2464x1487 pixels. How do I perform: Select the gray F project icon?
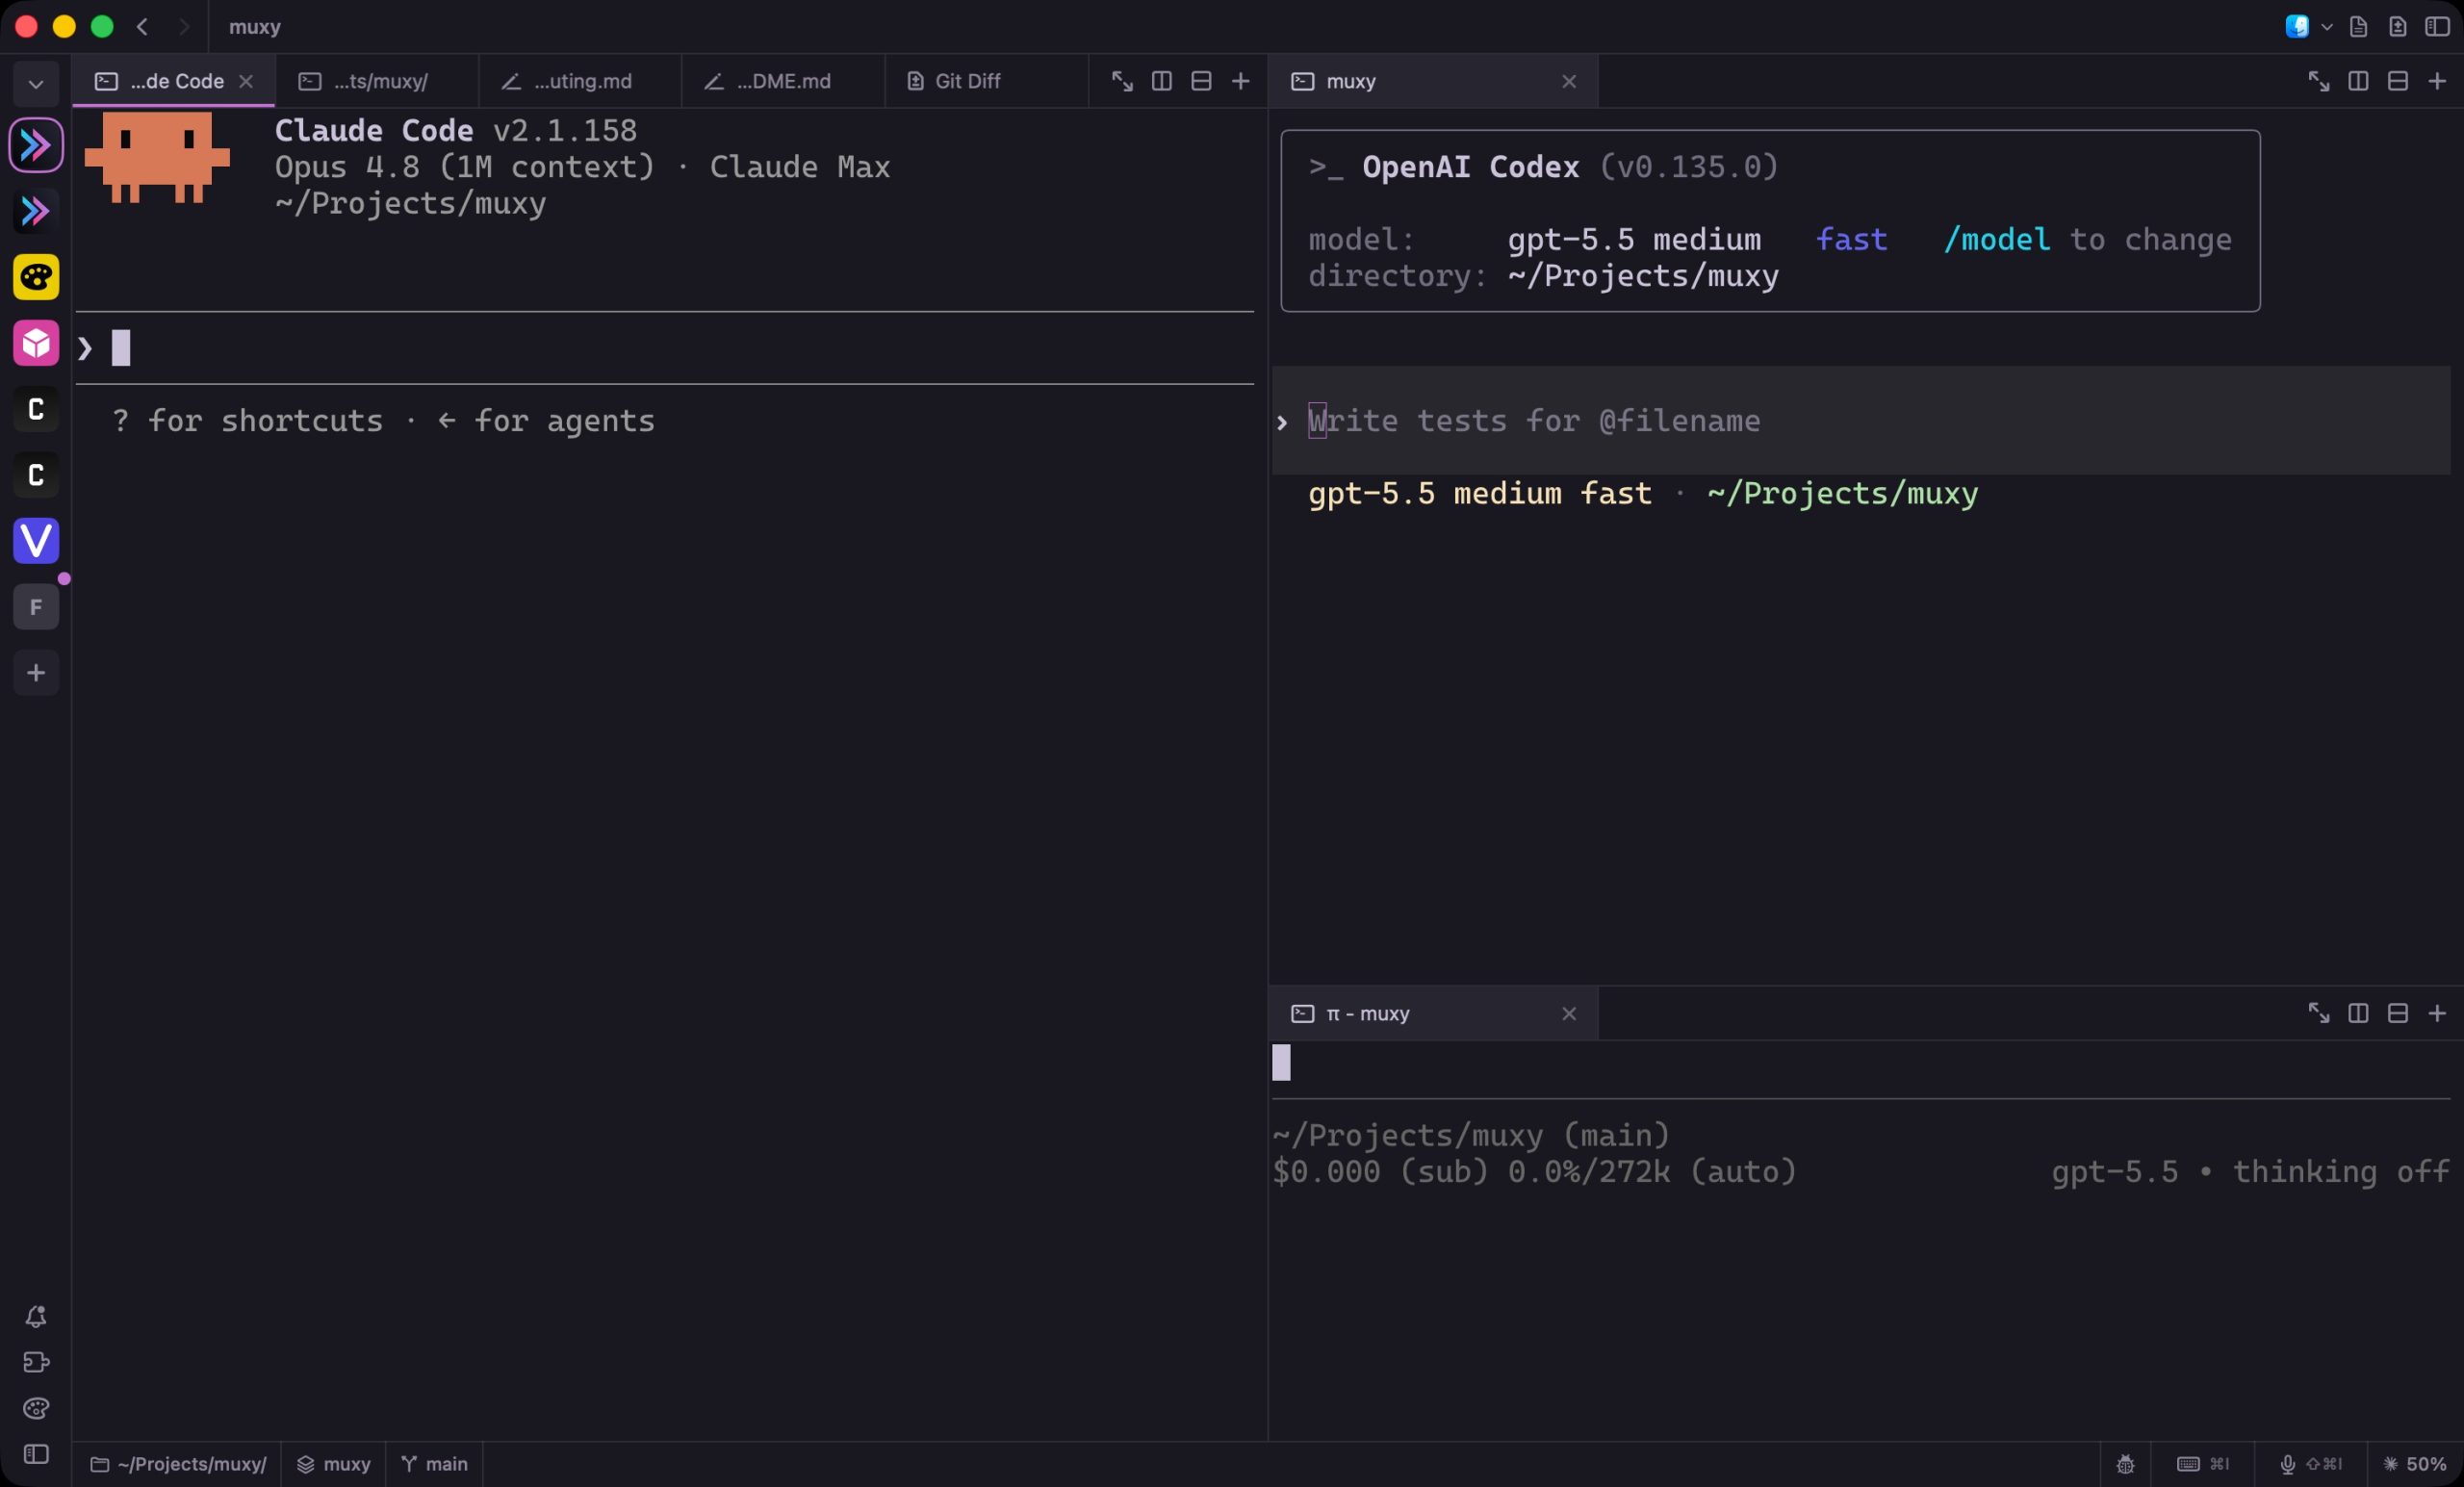(x=36, y=607)
